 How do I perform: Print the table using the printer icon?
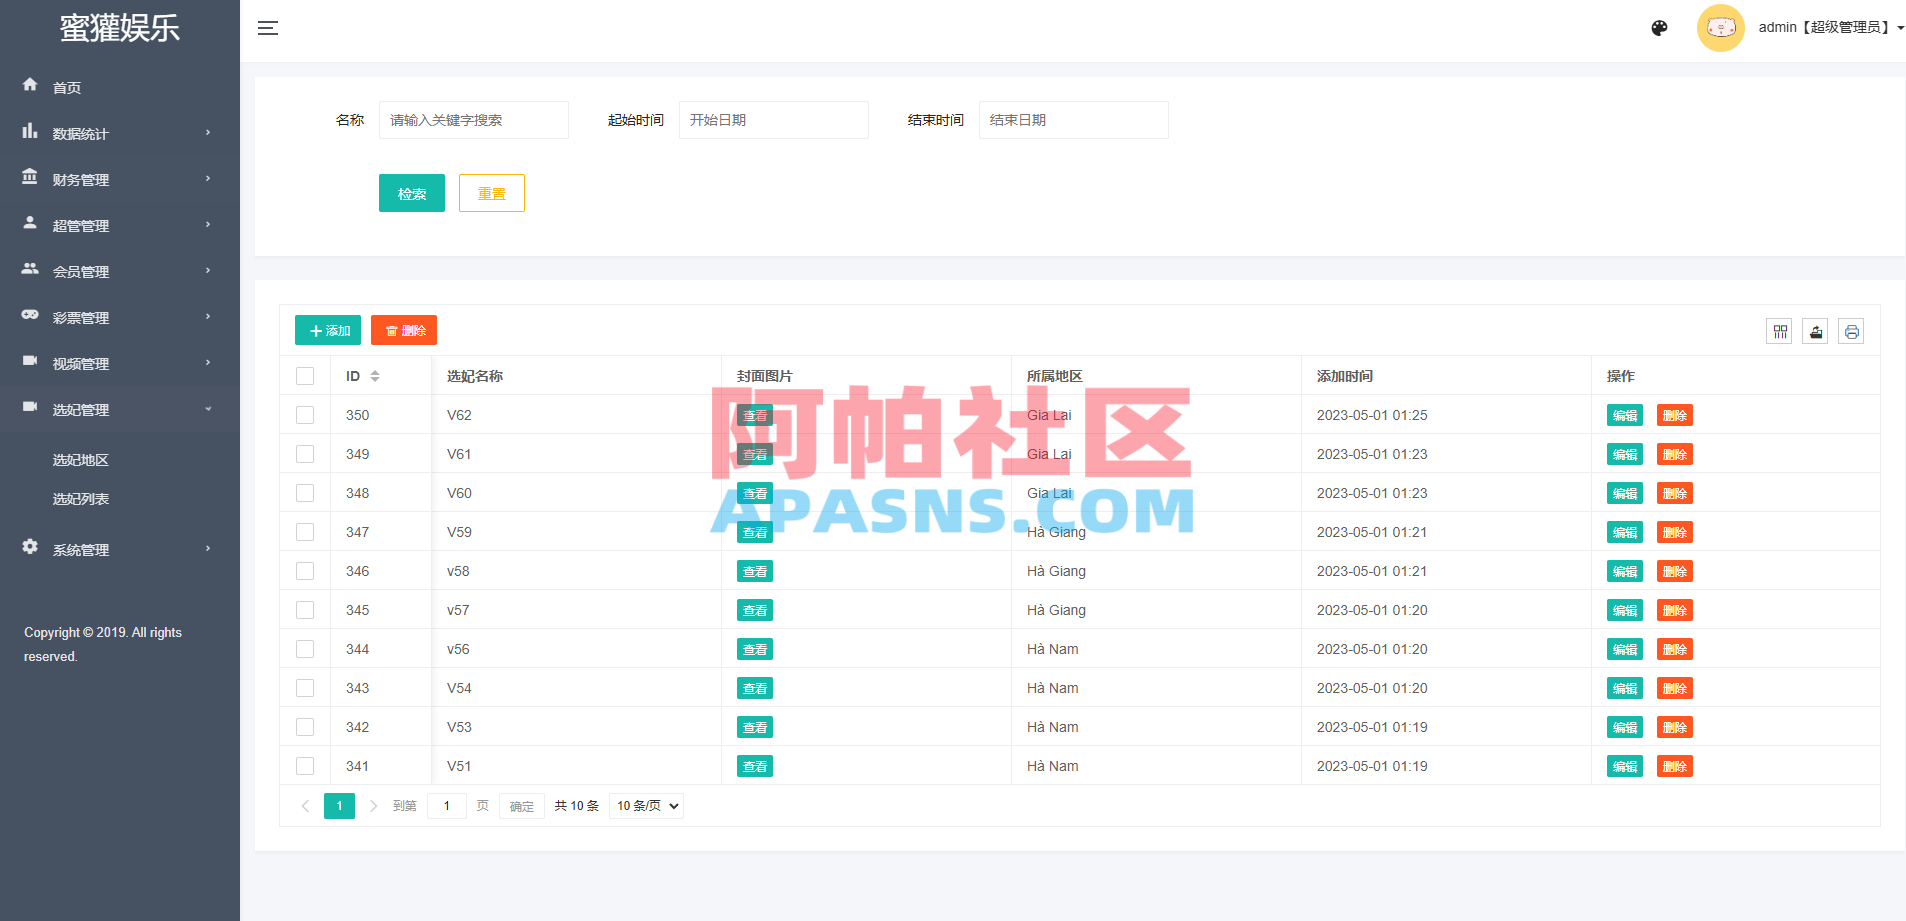click(x=1851, y=331)
